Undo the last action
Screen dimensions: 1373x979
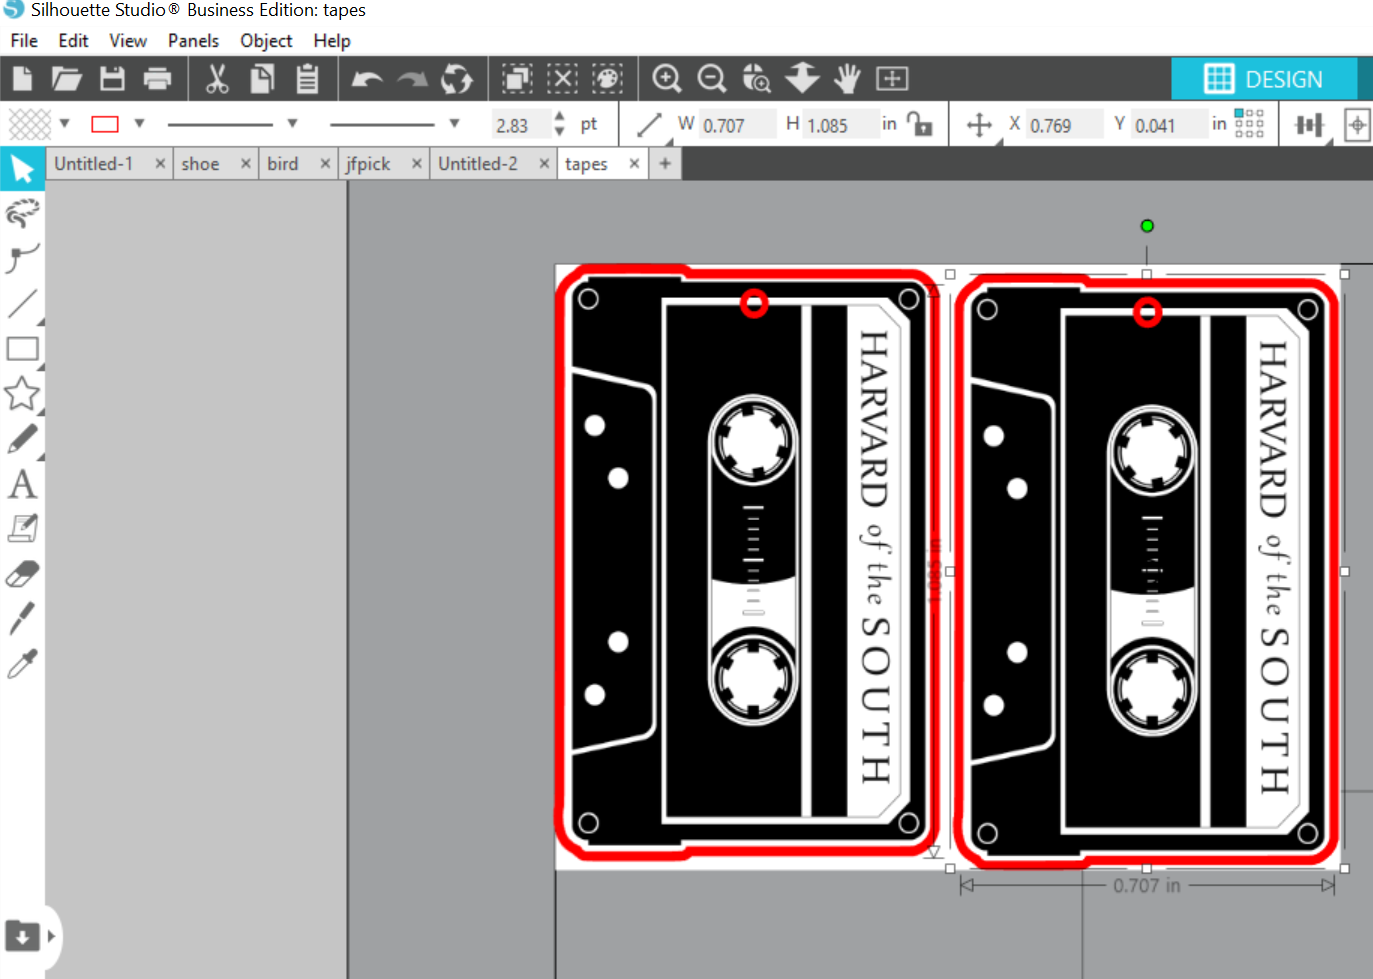(367, 79)
